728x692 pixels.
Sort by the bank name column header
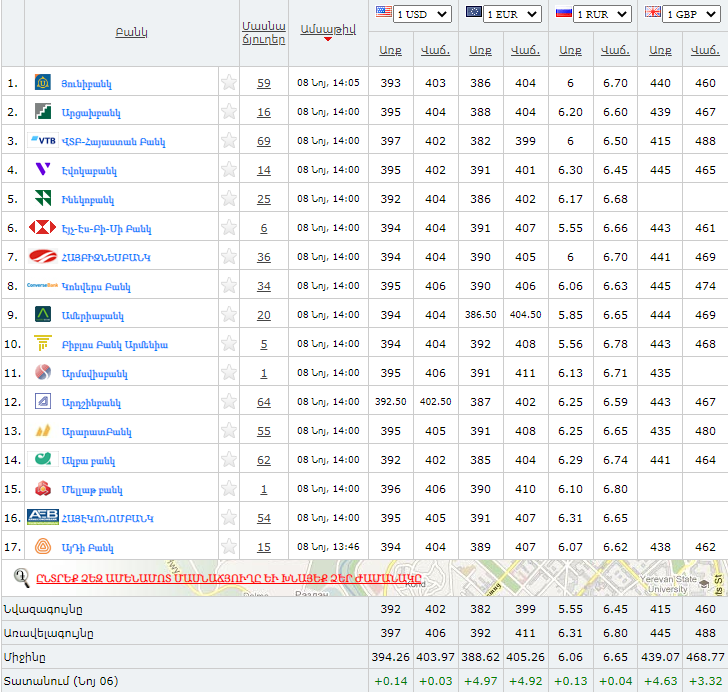[131, 33]
